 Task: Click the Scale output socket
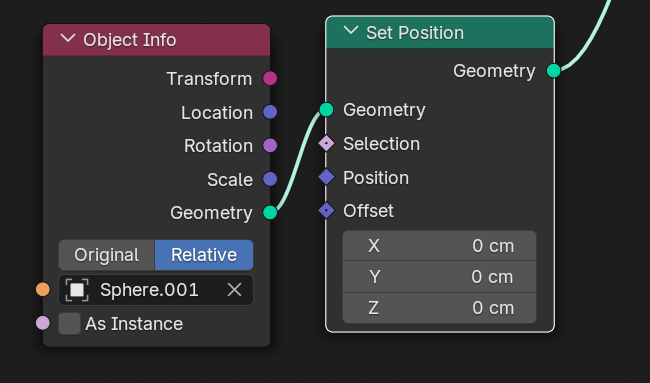coord(270,179)
